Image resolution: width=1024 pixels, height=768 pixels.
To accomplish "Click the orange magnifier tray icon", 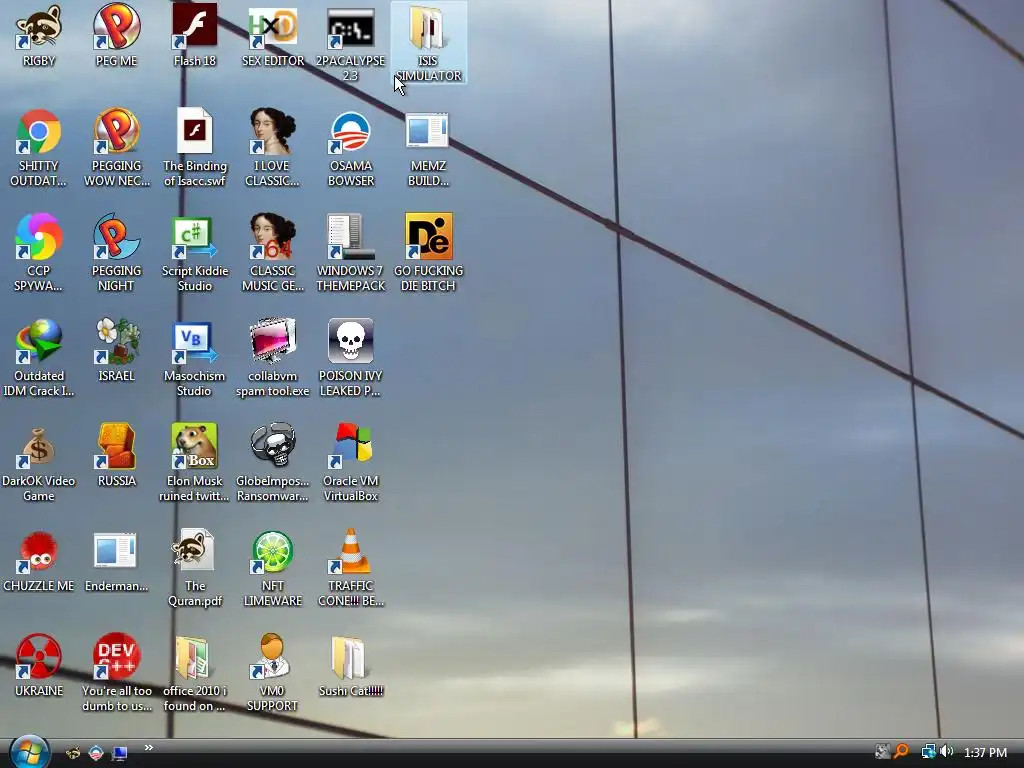I will [x=902, y=752].
